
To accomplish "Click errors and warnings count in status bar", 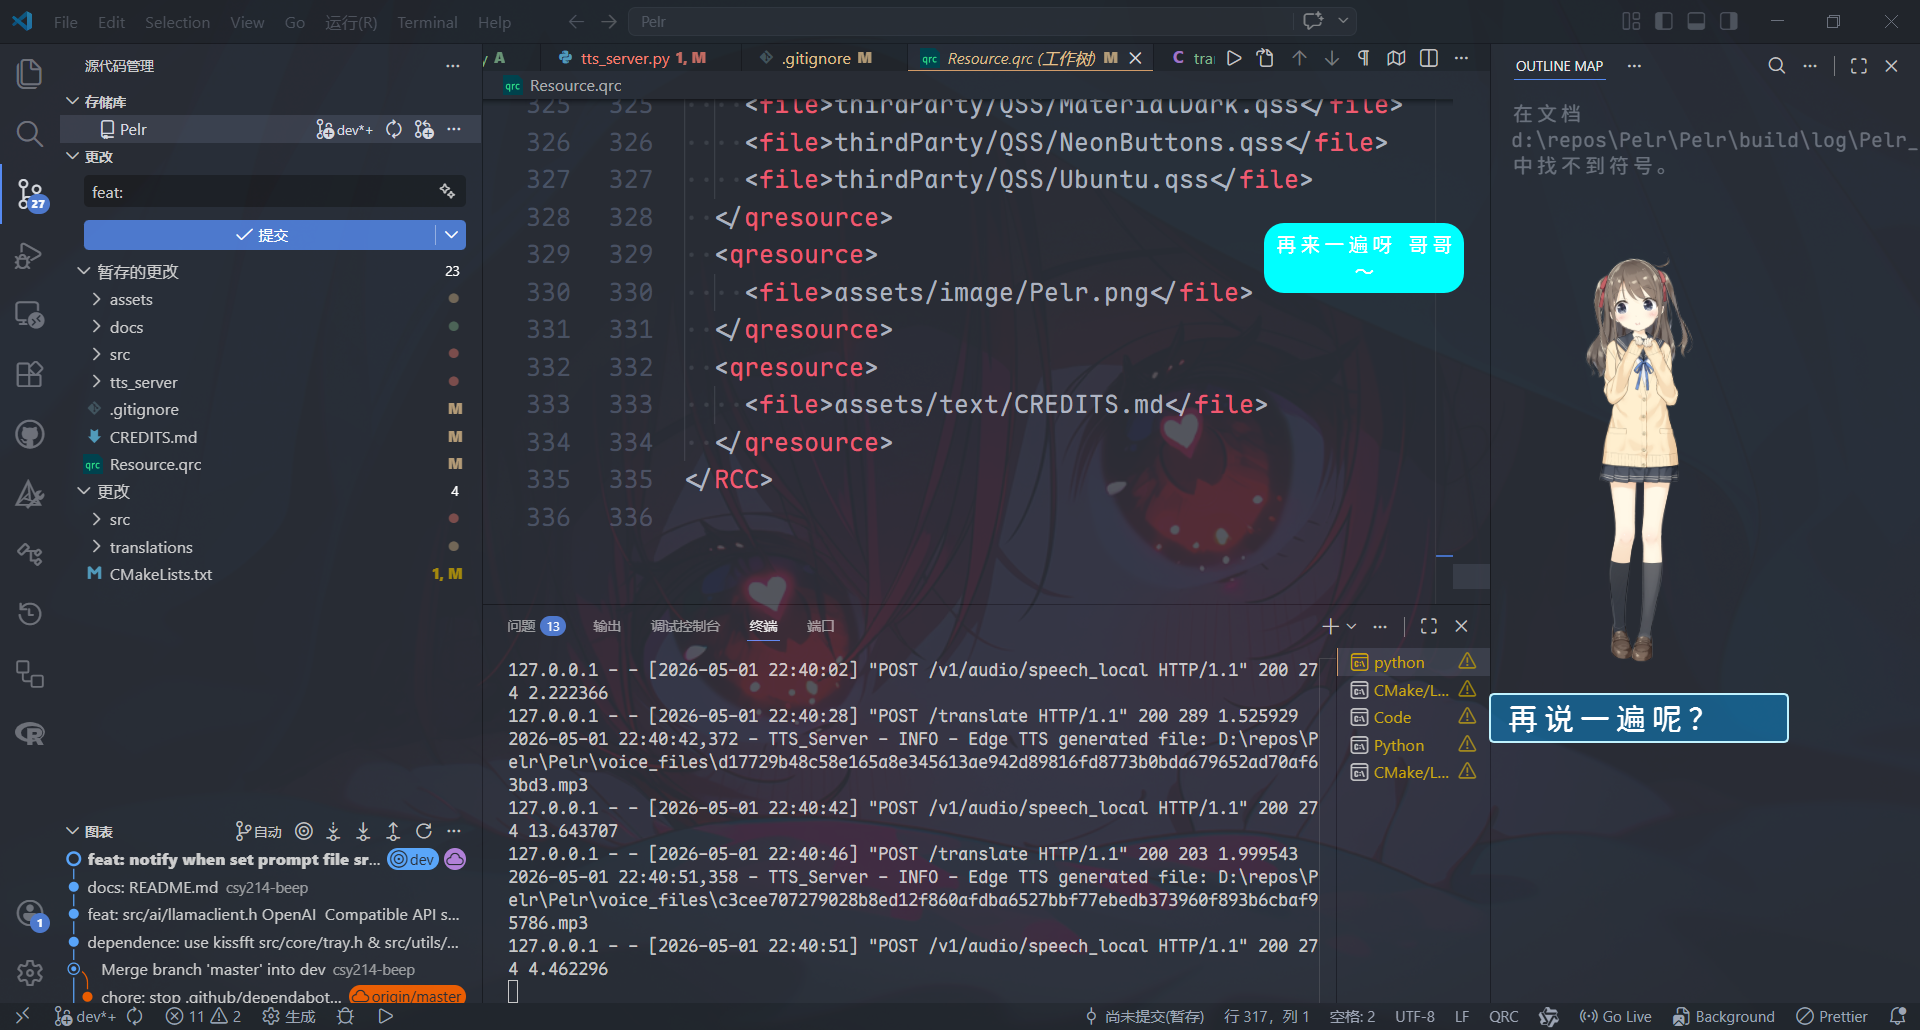I will click(203, 1016).
